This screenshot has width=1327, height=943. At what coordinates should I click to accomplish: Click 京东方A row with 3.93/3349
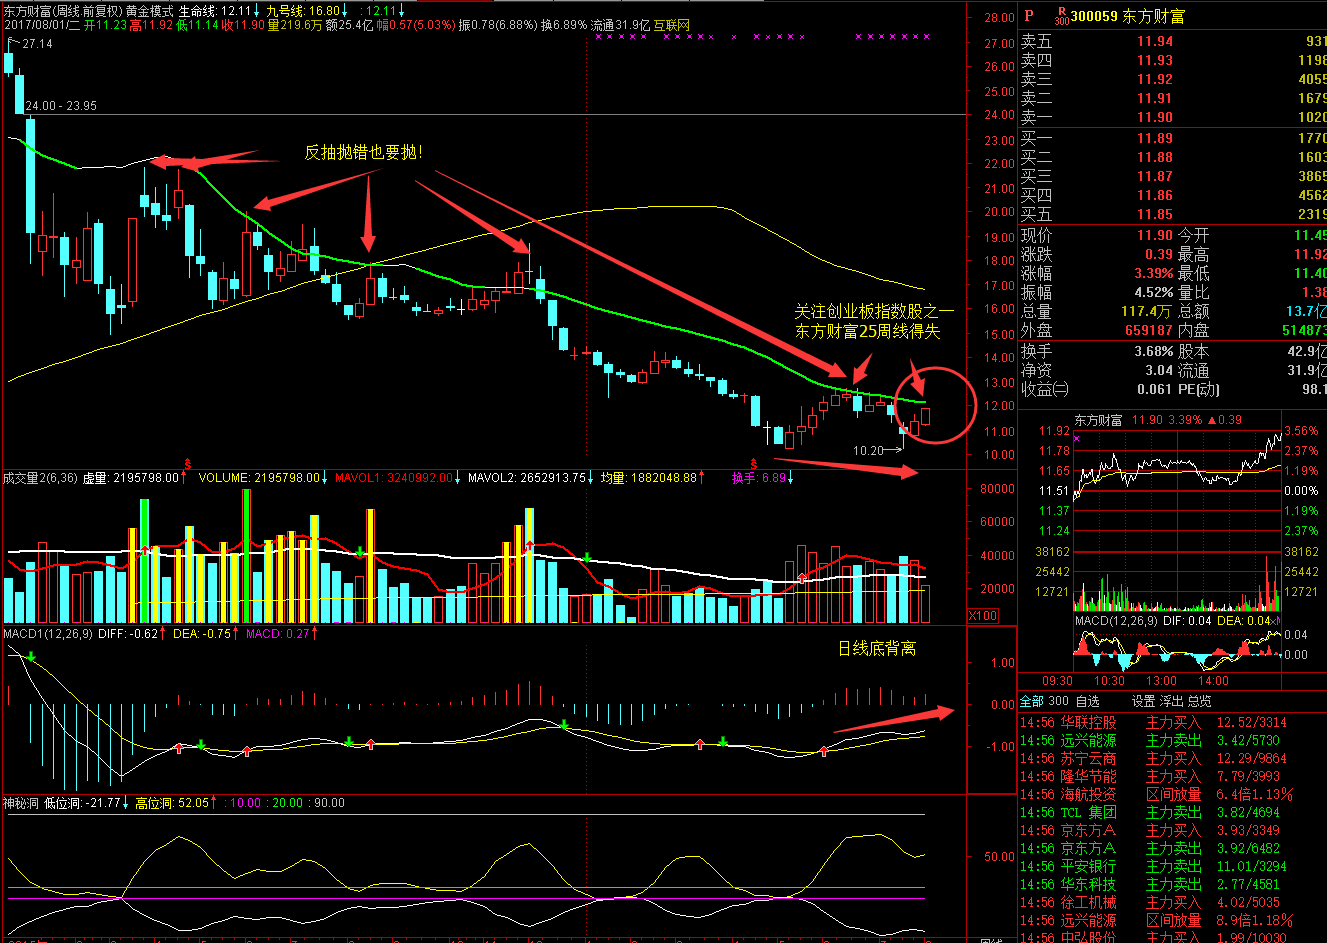tap(1173, 830)
